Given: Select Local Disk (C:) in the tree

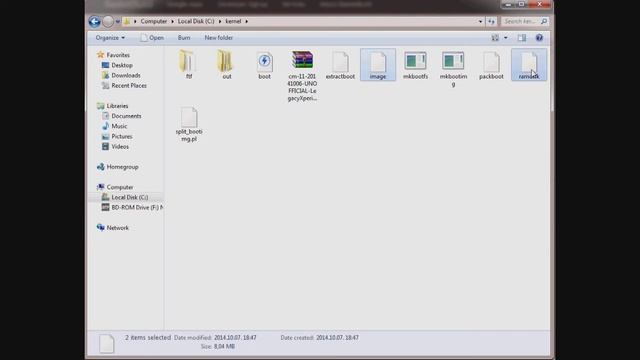Looking at the screenshot, I should (125, 197).
